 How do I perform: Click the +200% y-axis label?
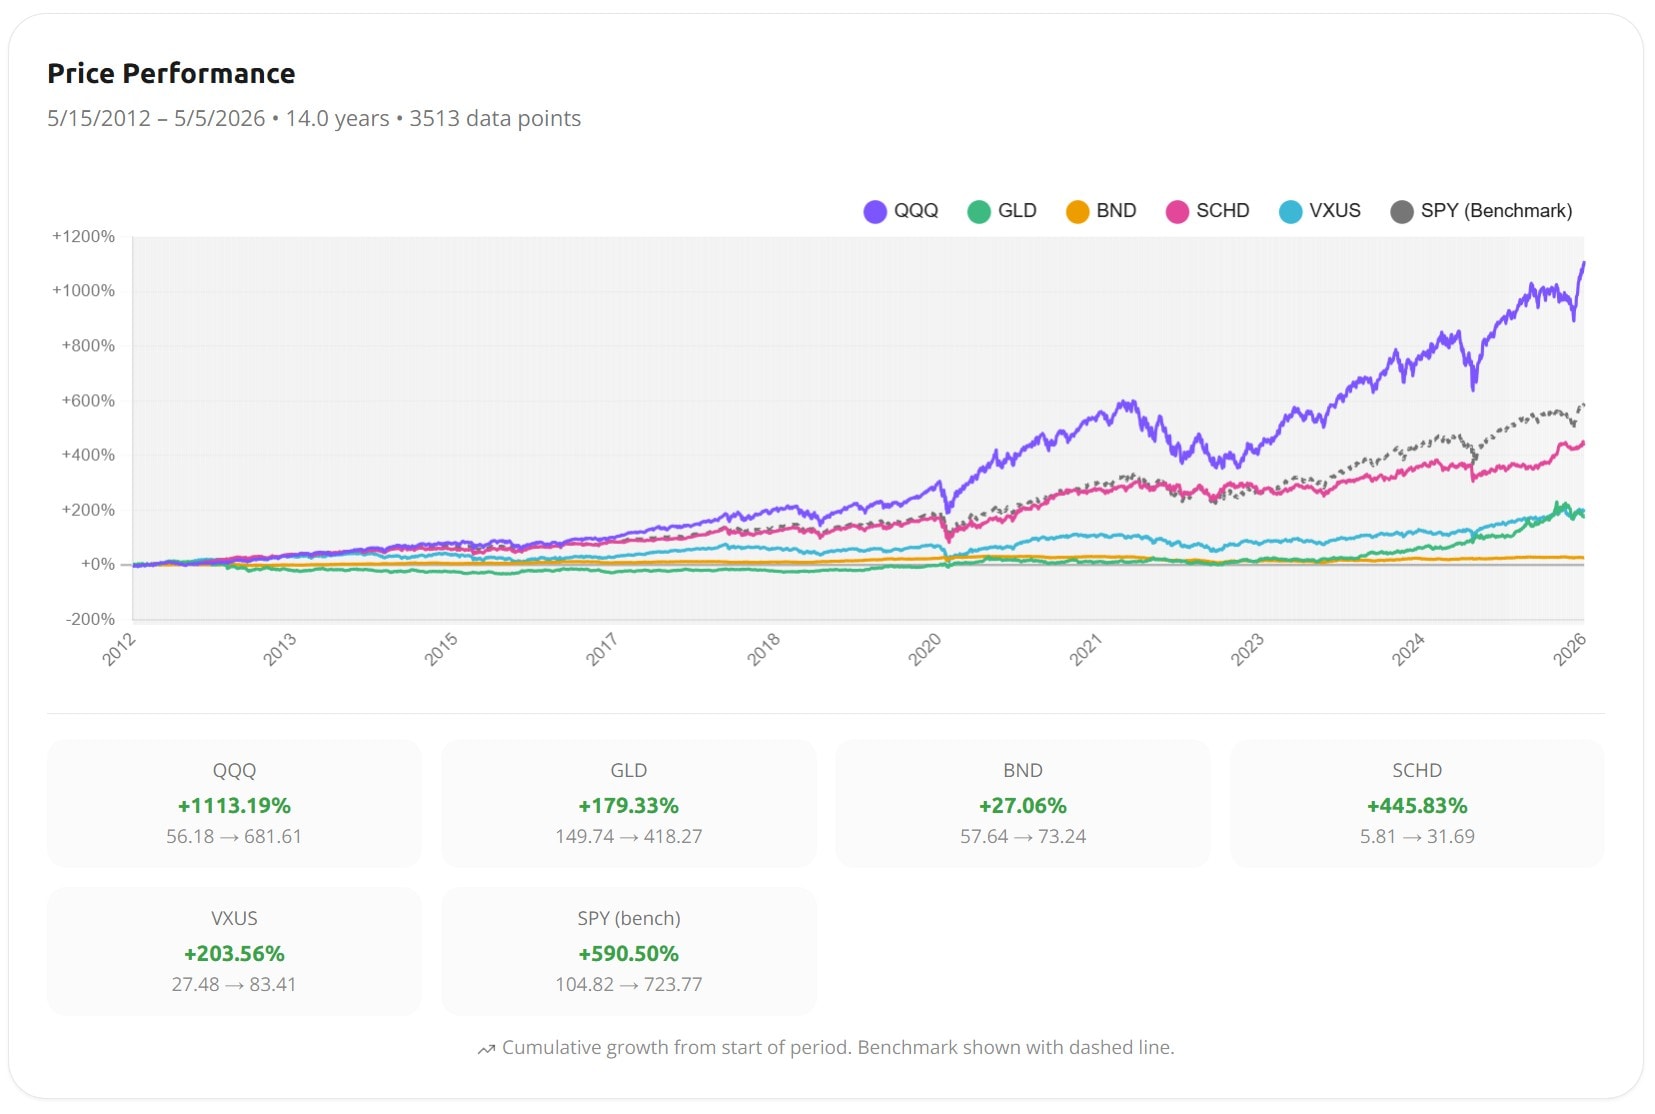coord(88,510)
